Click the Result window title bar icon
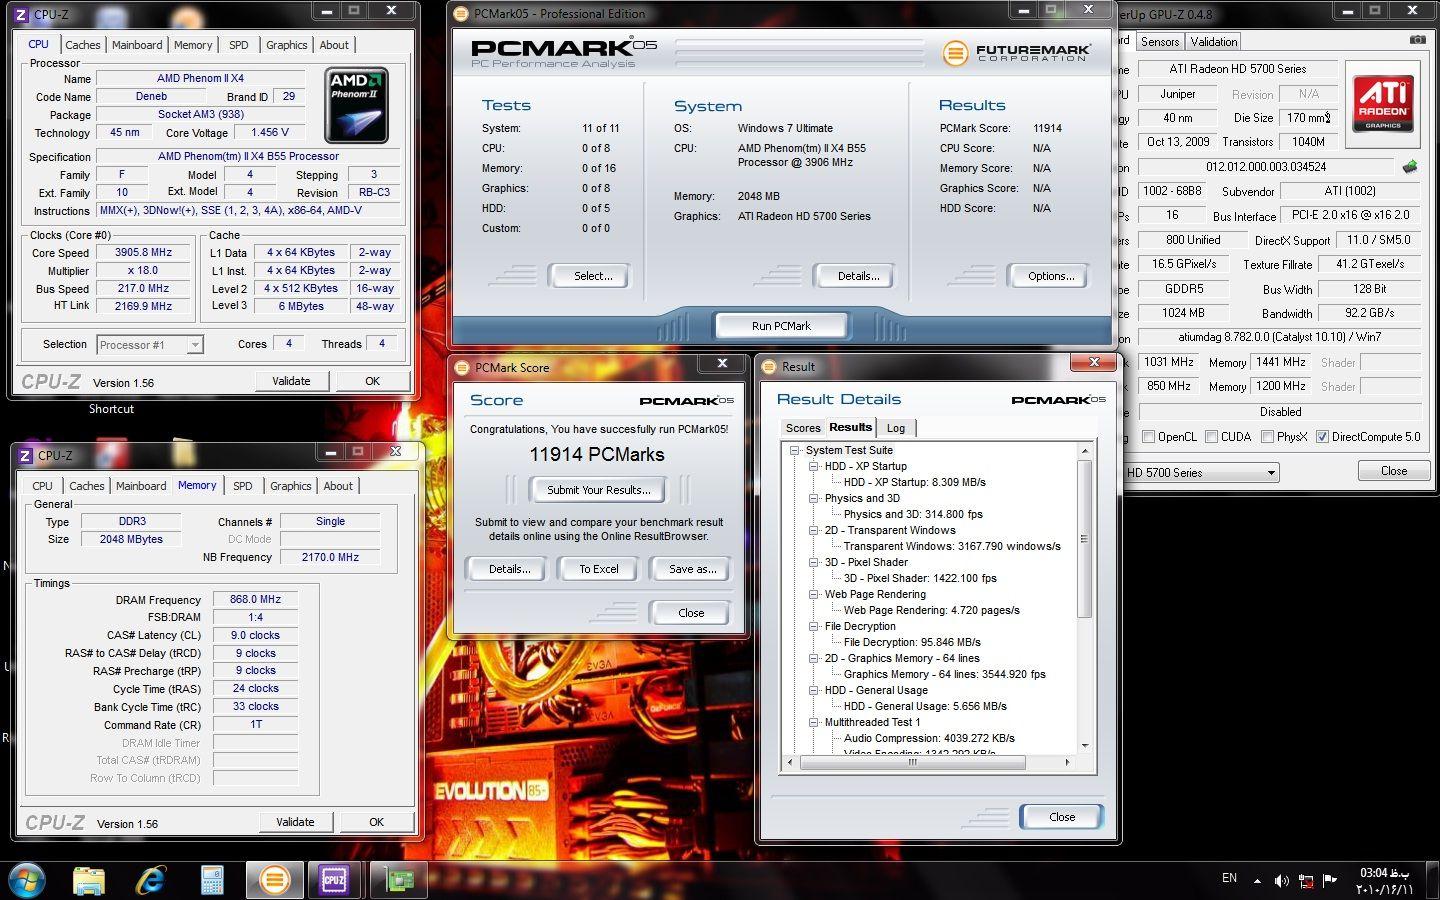This screenshot has height=900, width=1440. (769, 366)
